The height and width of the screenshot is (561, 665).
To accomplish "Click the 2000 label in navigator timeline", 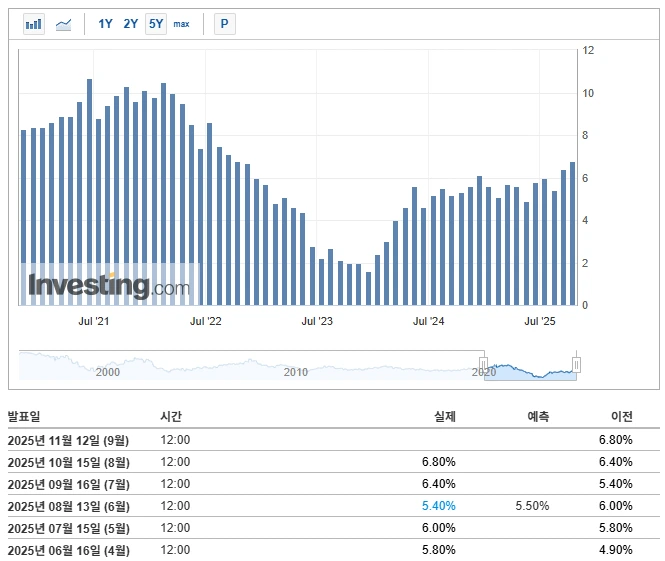I will [x=108, y=372].
